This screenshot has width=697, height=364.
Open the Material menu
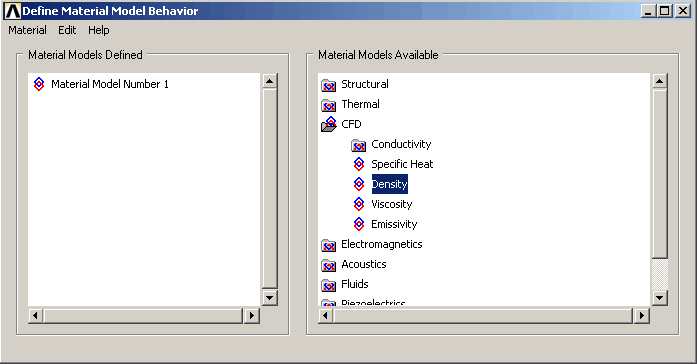[x=27, y=30]
